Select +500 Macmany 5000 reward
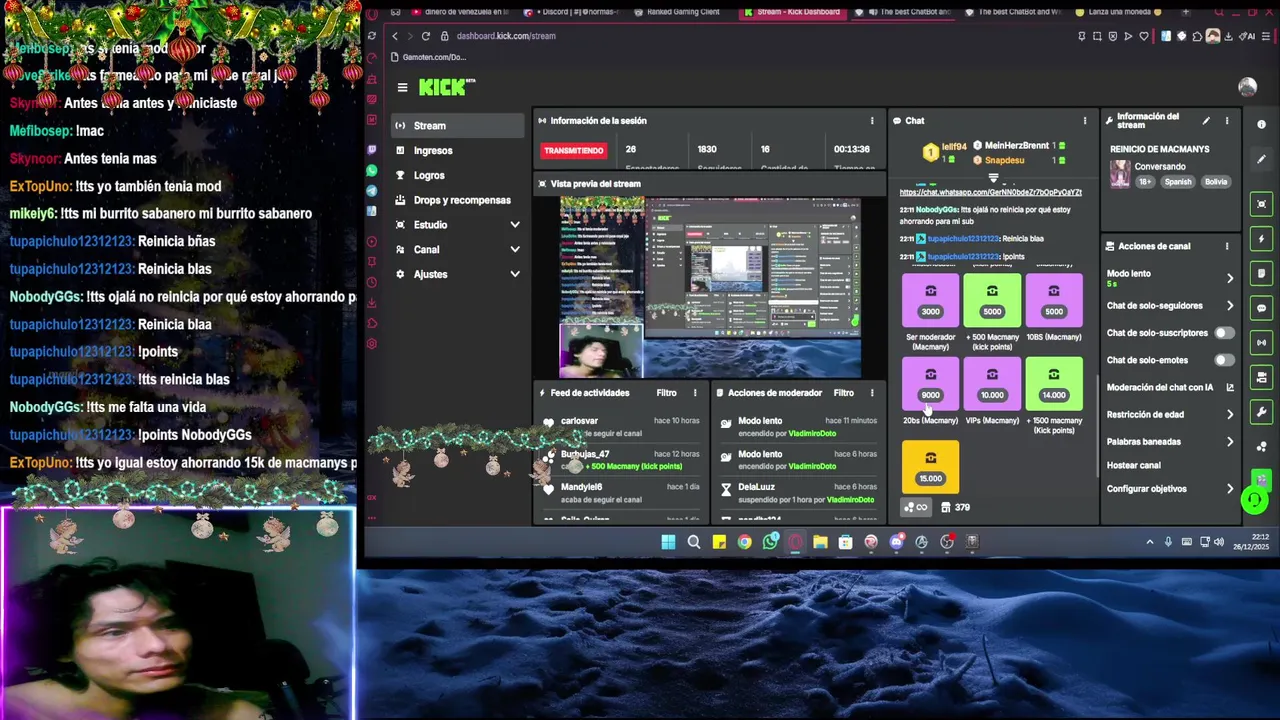 992,300
